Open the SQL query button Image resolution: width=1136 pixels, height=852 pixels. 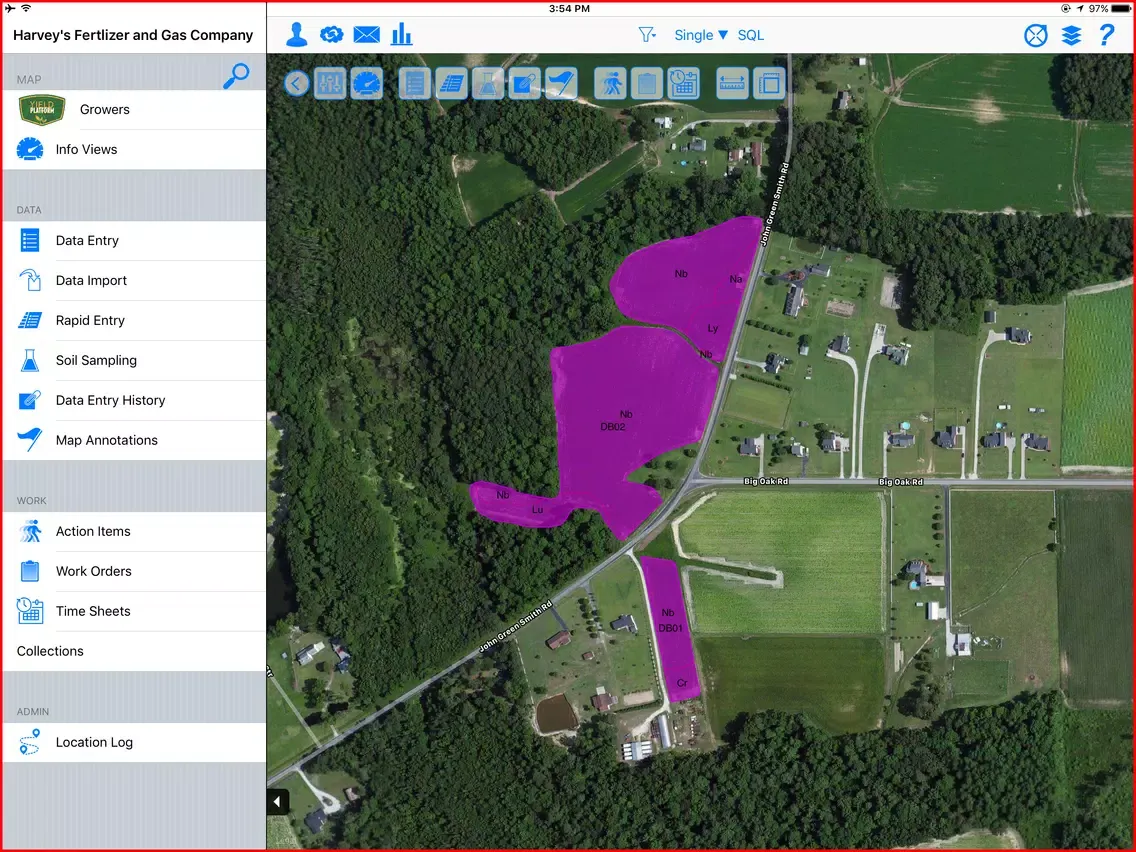[751, 35]
